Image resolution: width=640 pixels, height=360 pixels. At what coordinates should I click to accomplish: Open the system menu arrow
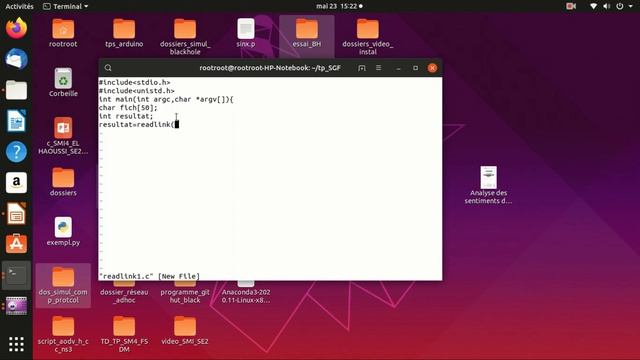pos(631,6)
